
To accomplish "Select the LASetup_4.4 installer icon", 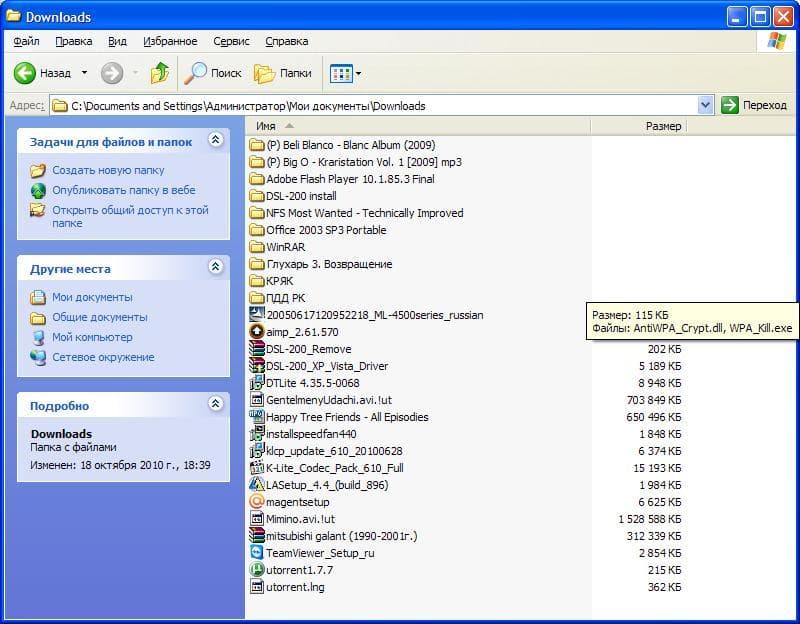I will pos(257,485).
